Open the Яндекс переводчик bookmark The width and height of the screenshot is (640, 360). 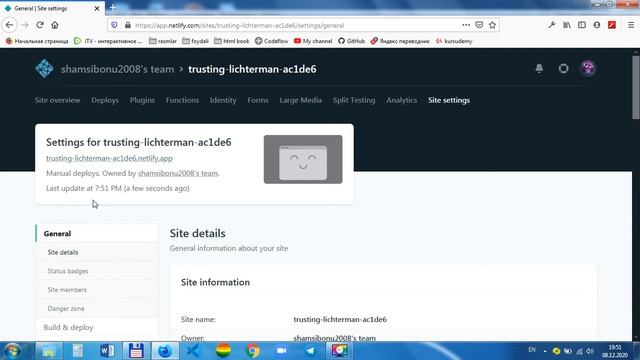tap(400, 41)
